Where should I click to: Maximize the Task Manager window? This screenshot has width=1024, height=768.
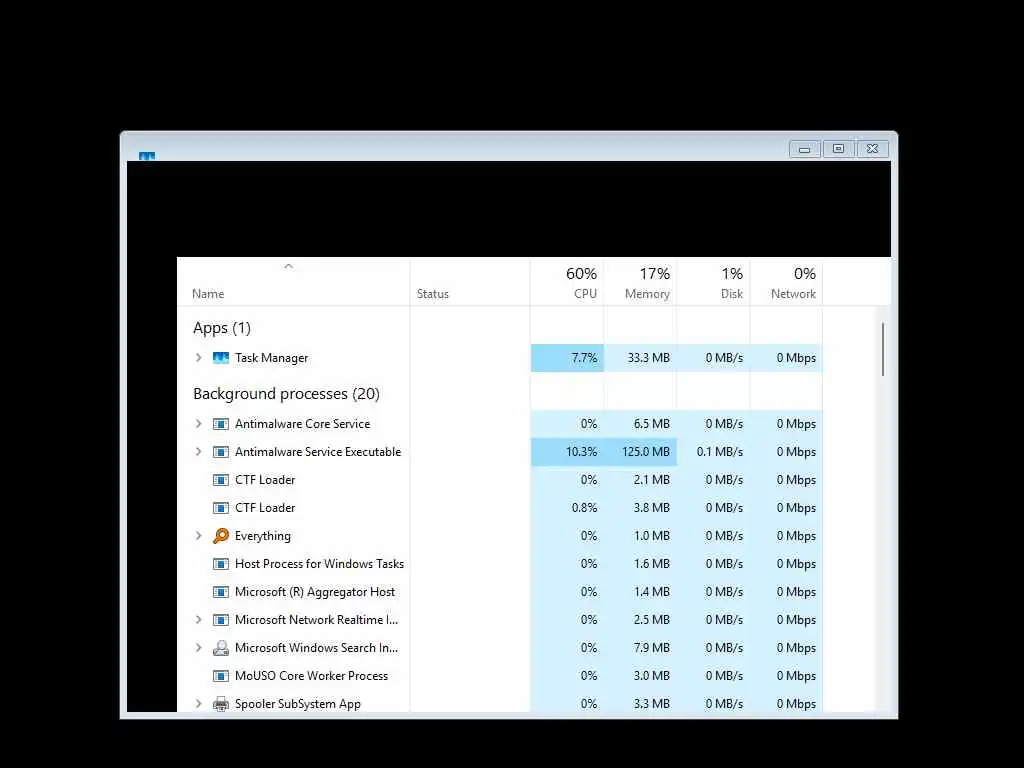tap(839, 149)
